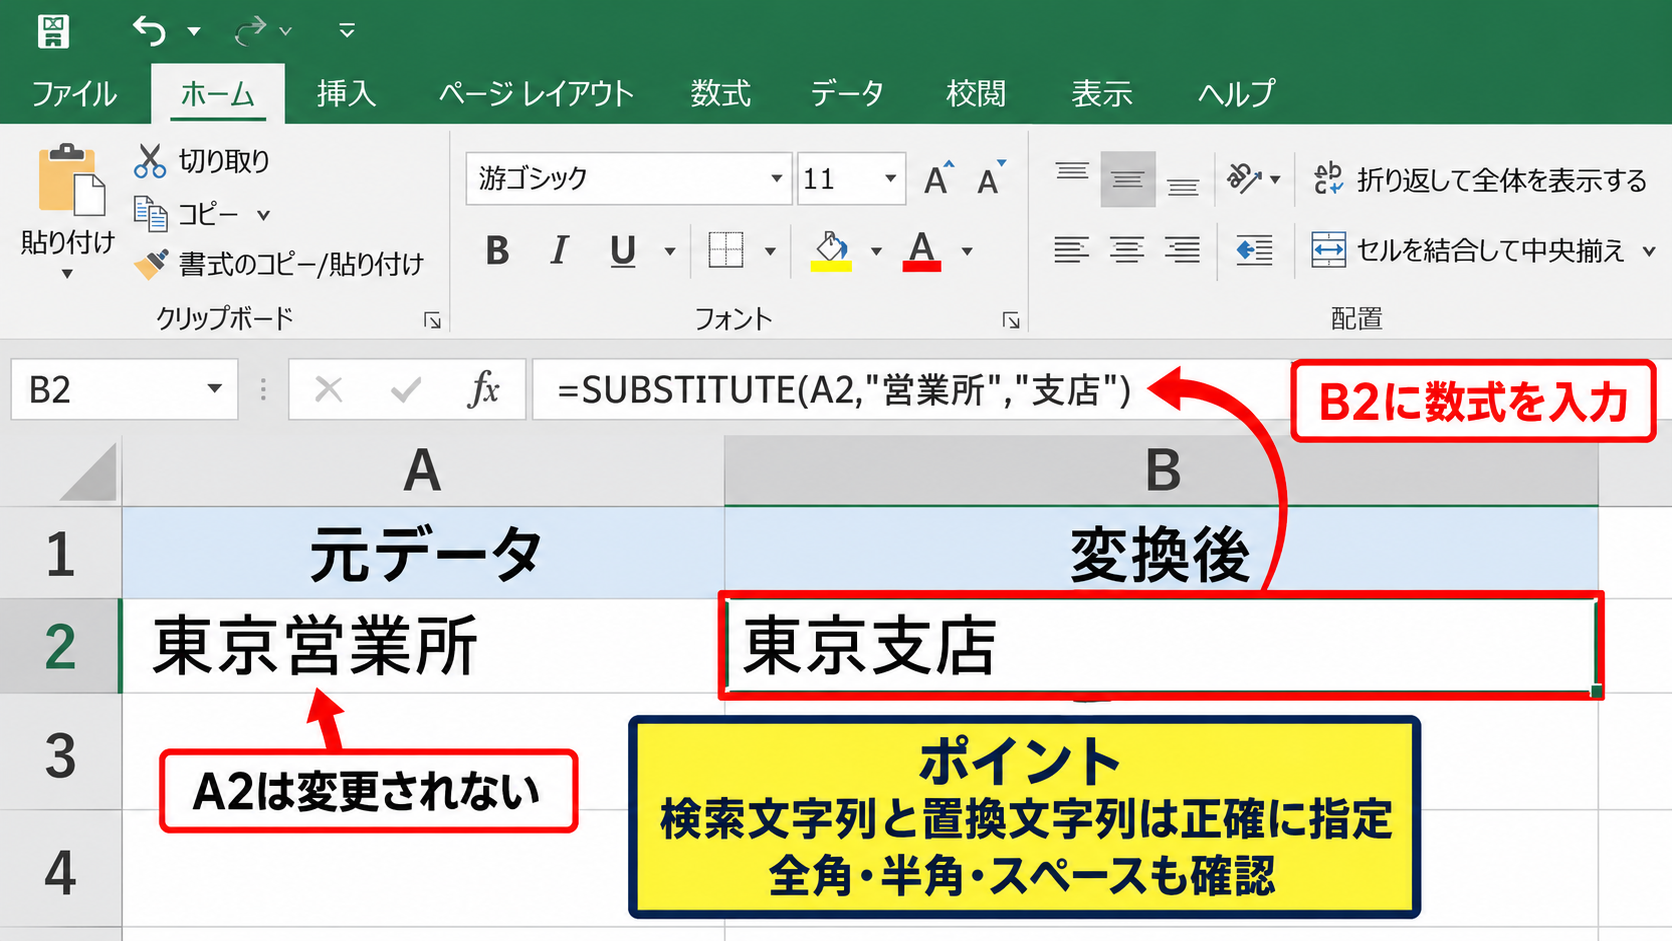Click the Name Box showing B2
The width and height of the screenshot is (1672, 941).
pos(124,389)
